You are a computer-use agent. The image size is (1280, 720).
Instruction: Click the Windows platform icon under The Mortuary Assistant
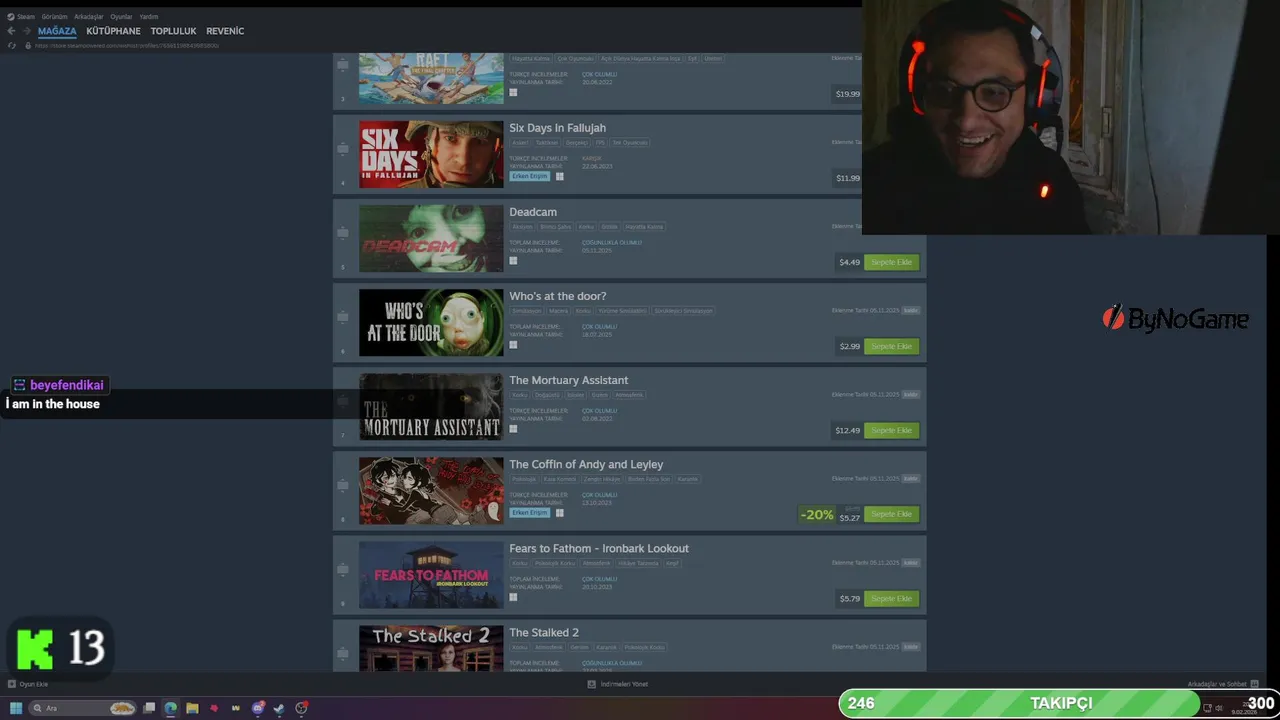click(x=513, y=428)
